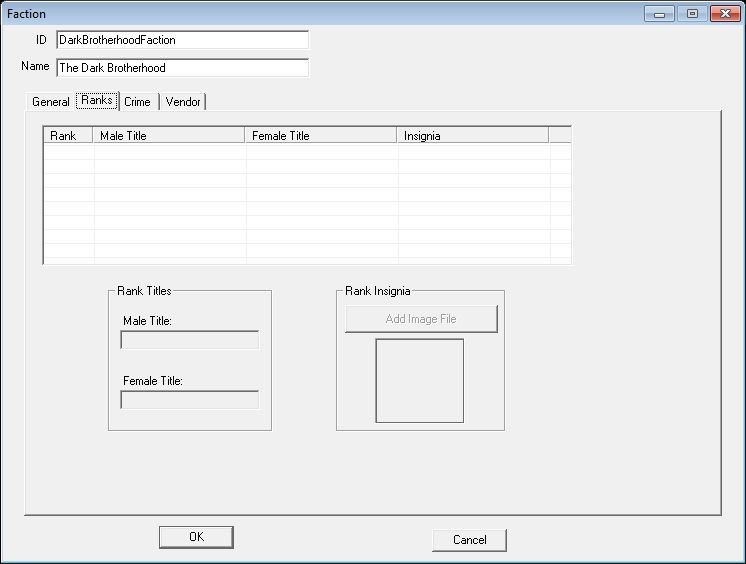Open the Crime tab
This screenshot has width=746, height=564.
pos(137,102)
